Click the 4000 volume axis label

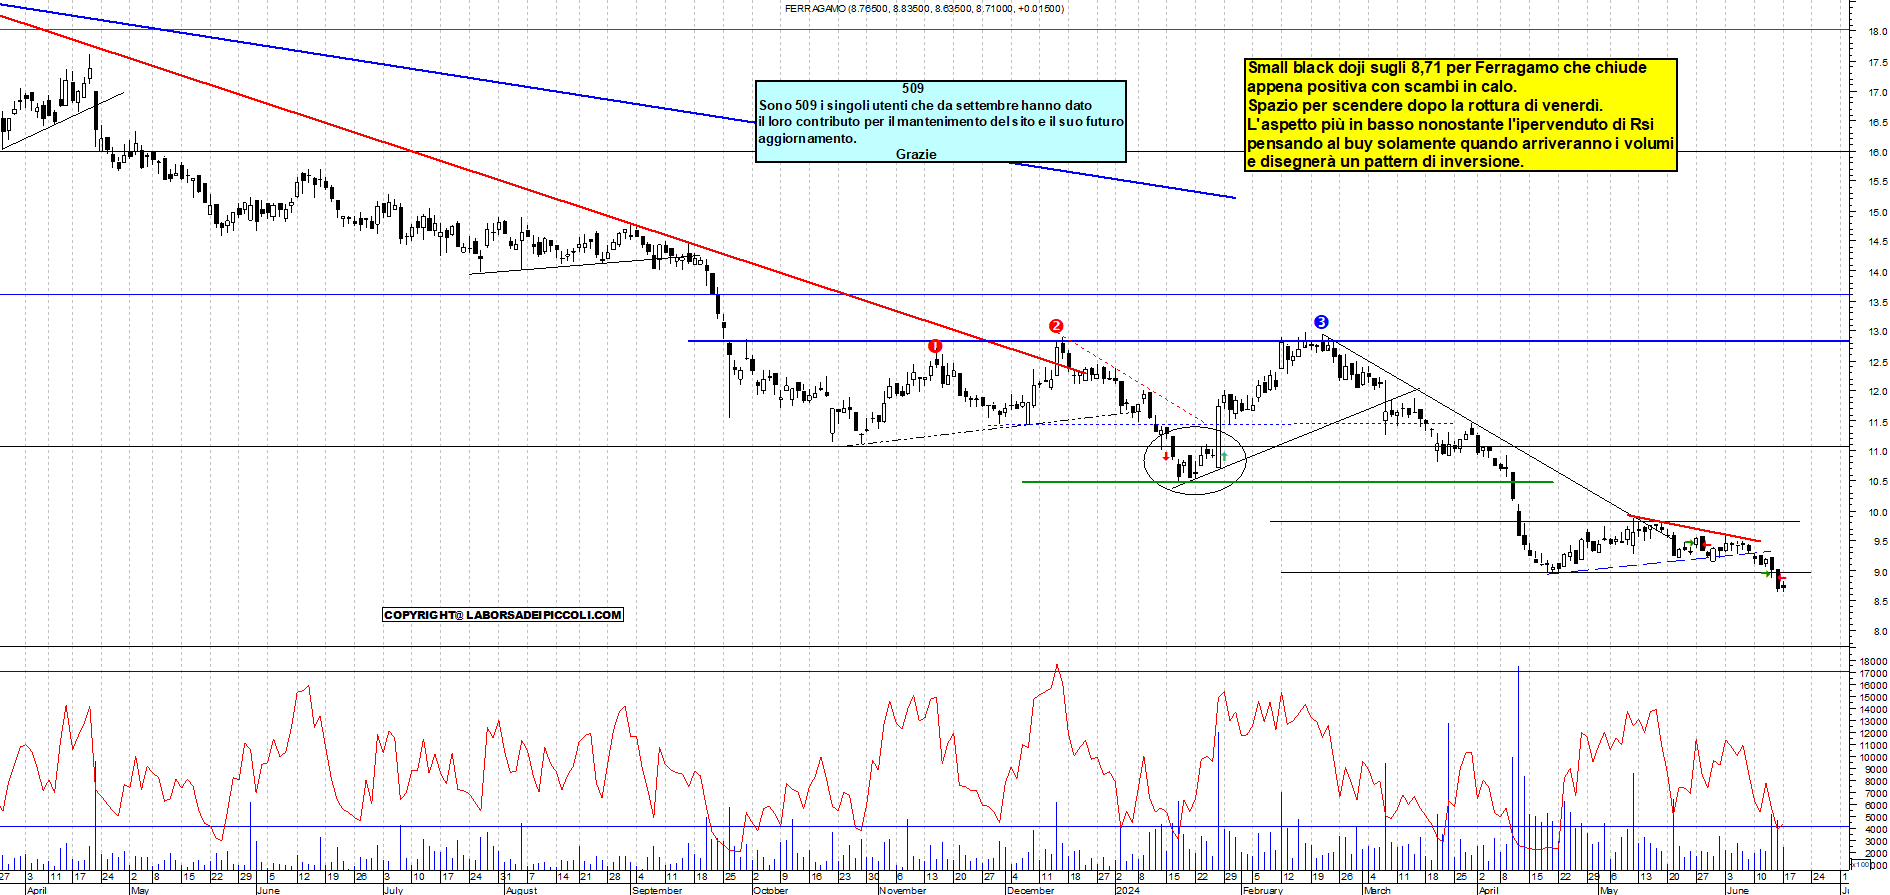point(1876,830)
